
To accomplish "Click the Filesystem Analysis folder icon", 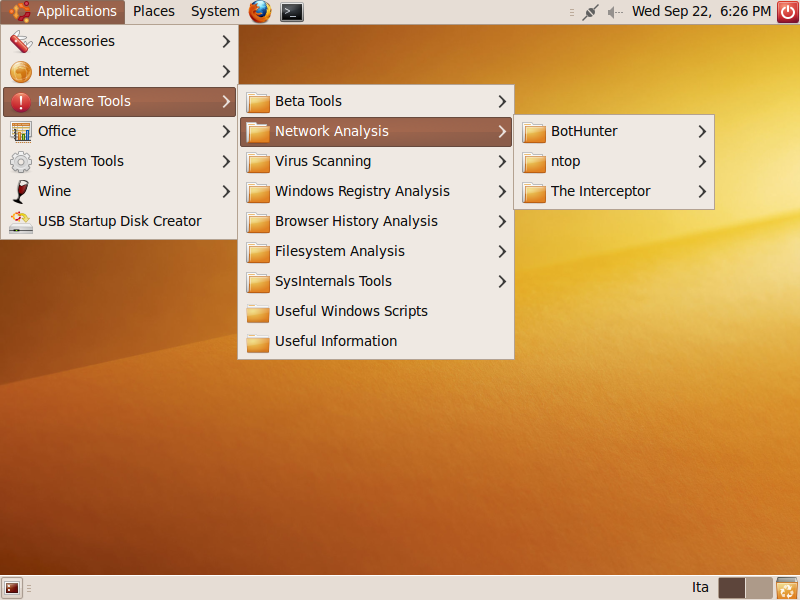I will [258, 253].
